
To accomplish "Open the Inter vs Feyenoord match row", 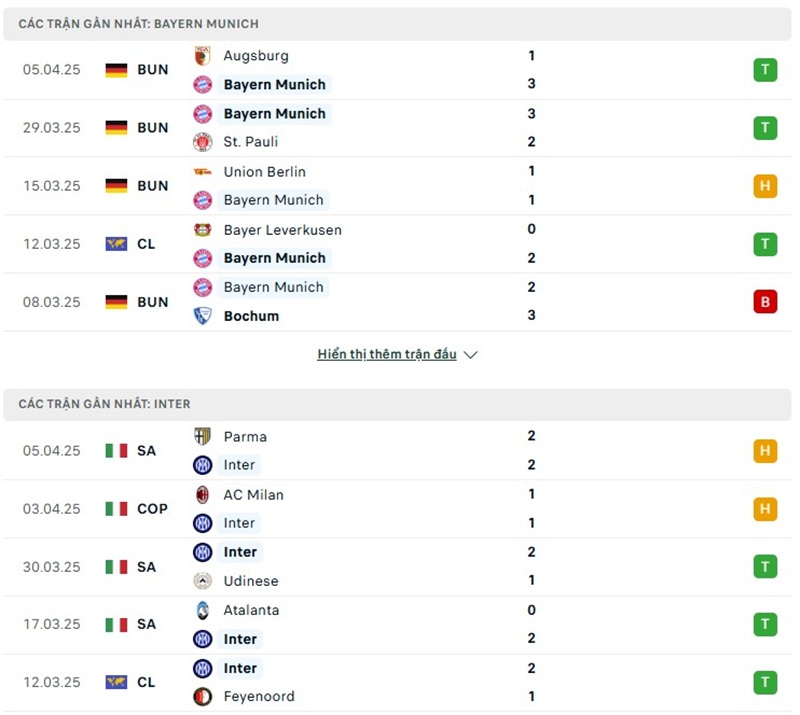I will point(400,682).
